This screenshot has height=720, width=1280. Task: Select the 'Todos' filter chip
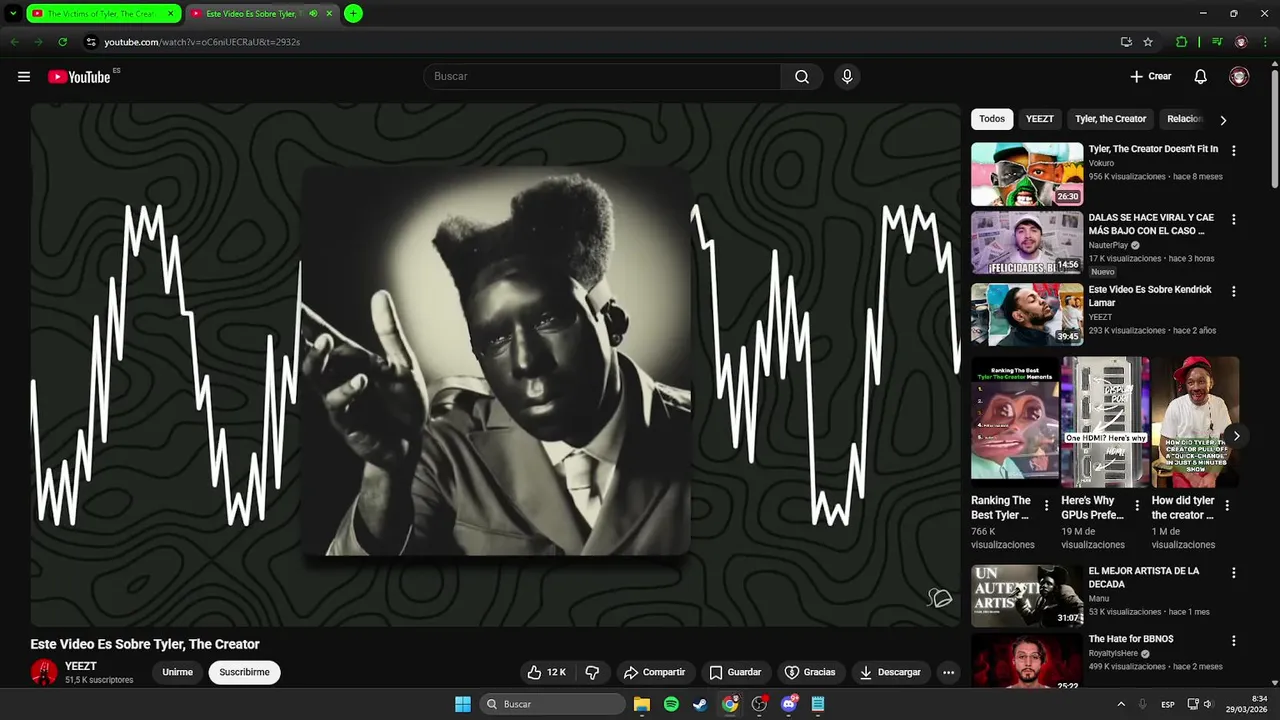[x=992, y=119]
